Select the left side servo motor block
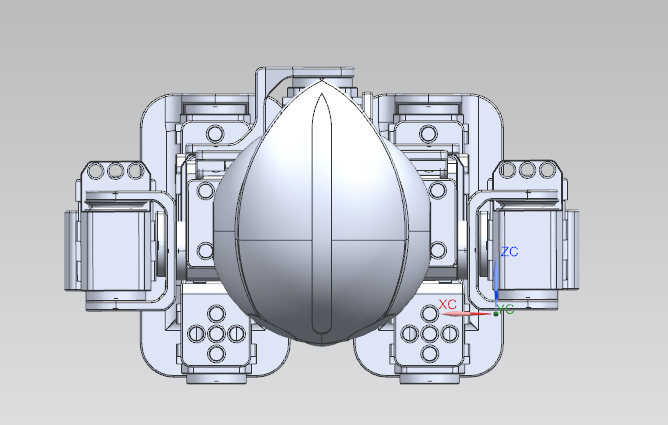The image size is (668, 425). point(114,249)
